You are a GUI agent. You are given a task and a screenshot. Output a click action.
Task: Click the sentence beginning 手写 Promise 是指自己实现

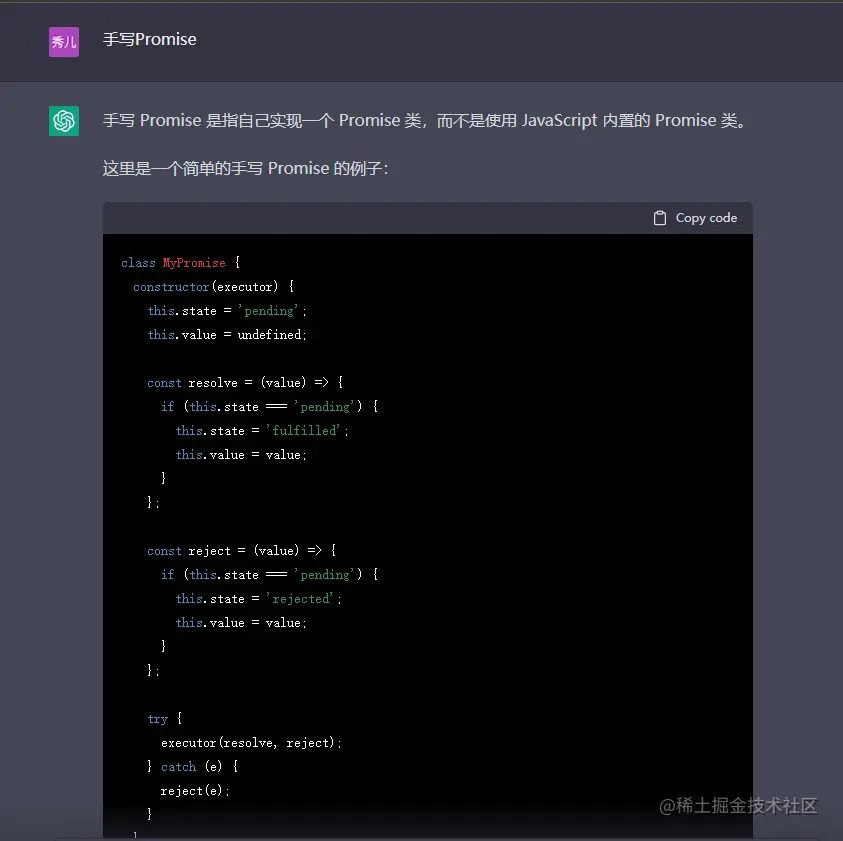point(425,120)
